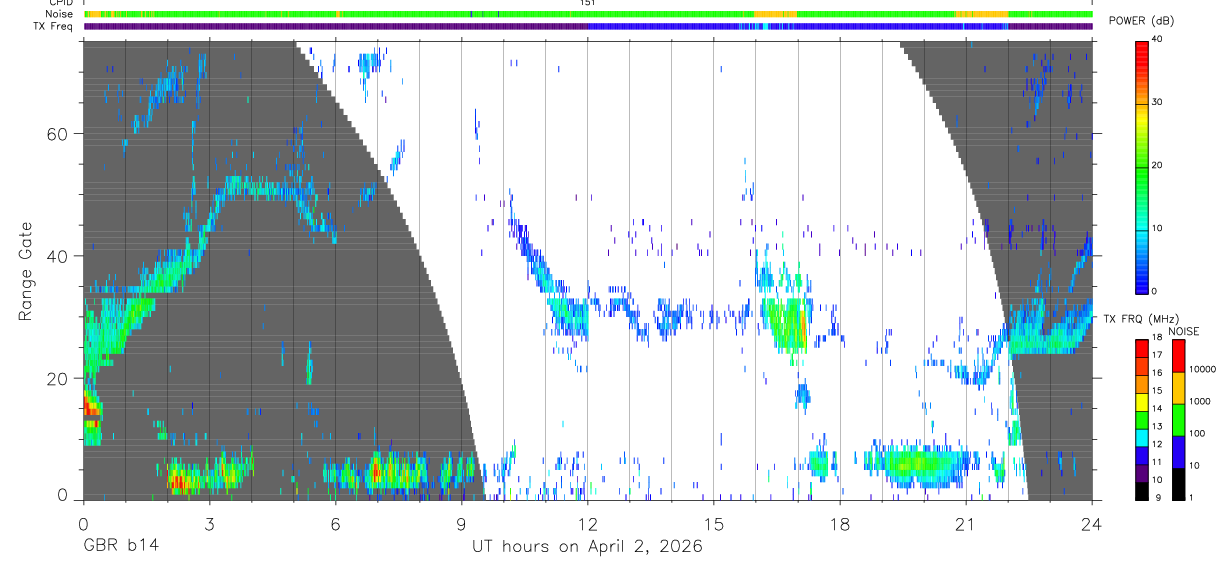Click the 'UT hours on April 2, 2026' label
Image resolution: width=1228 pixels, height=567 pixels.
coord(588,547)
